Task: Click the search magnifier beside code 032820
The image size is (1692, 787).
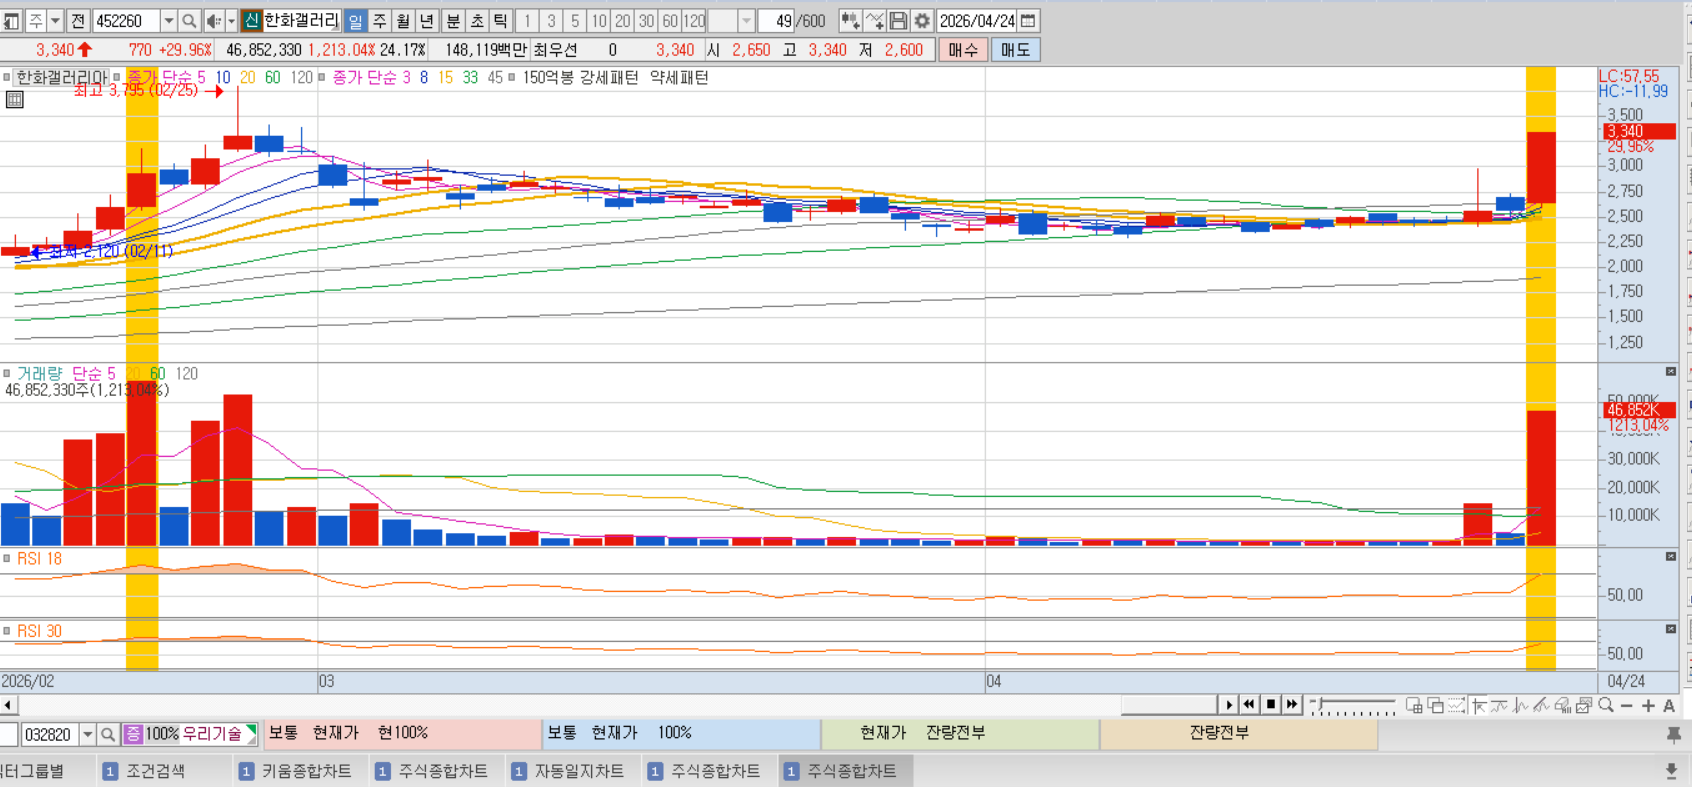Action: click(108, 735)
